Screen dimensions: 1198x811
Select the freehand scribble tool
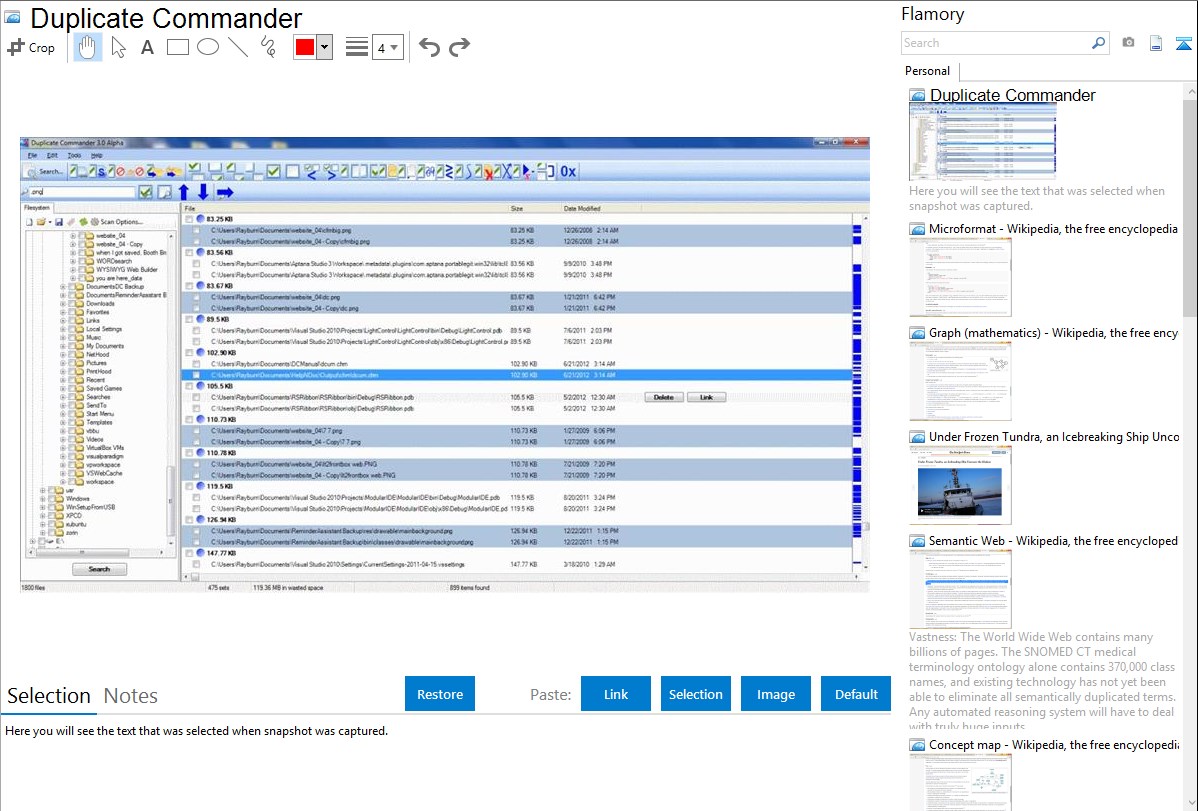point(268,47)
